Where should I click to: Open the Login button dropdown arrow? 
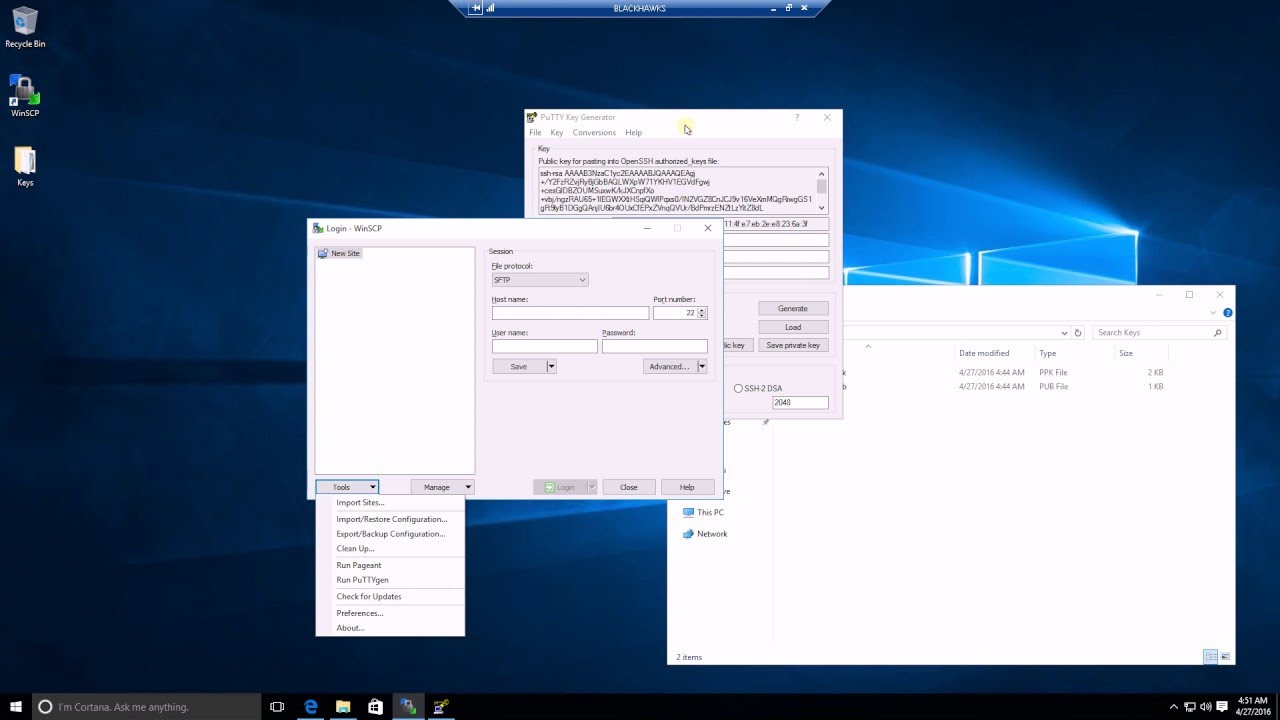coord(592,487)
